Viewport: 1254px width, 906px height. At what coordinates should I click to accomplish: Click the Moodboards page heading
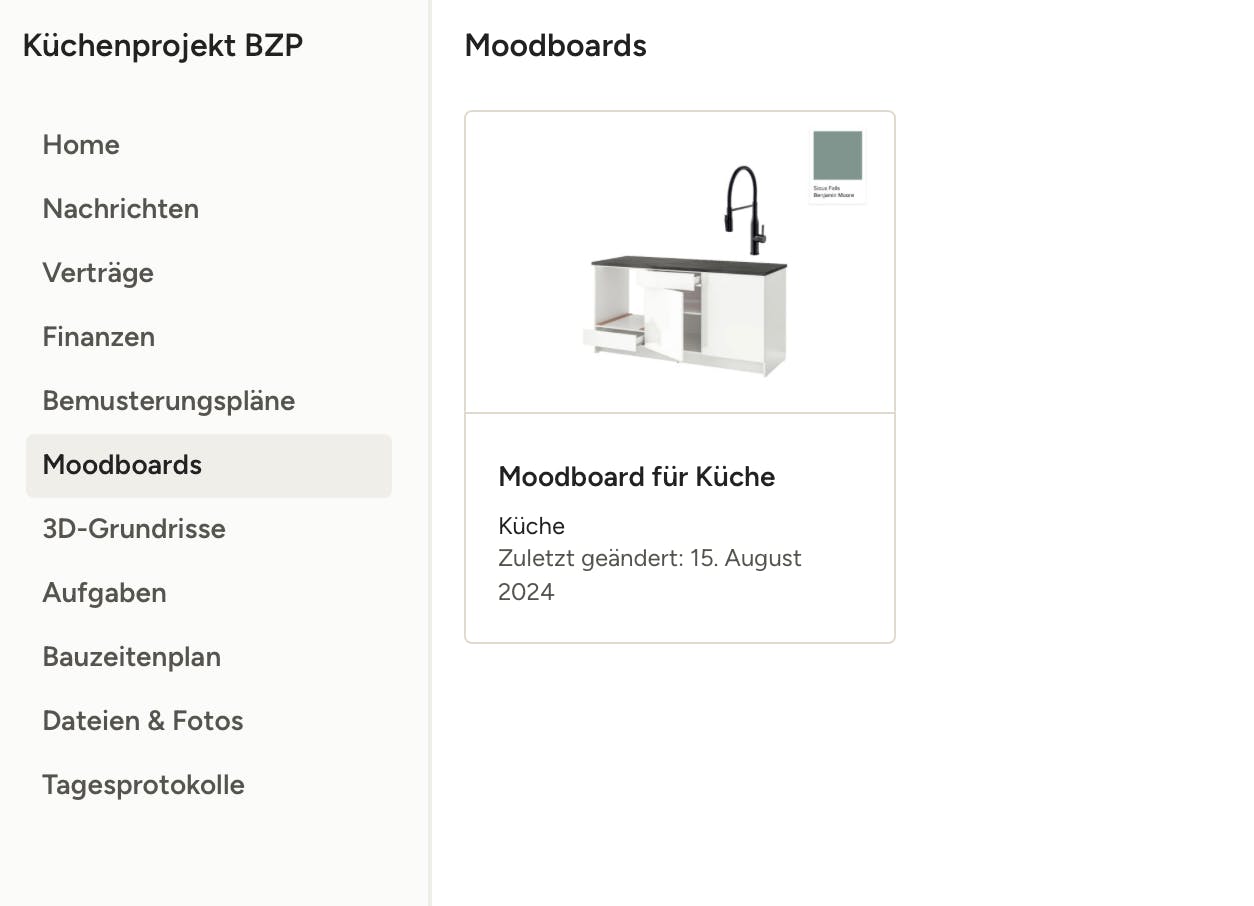coord(555,46)
